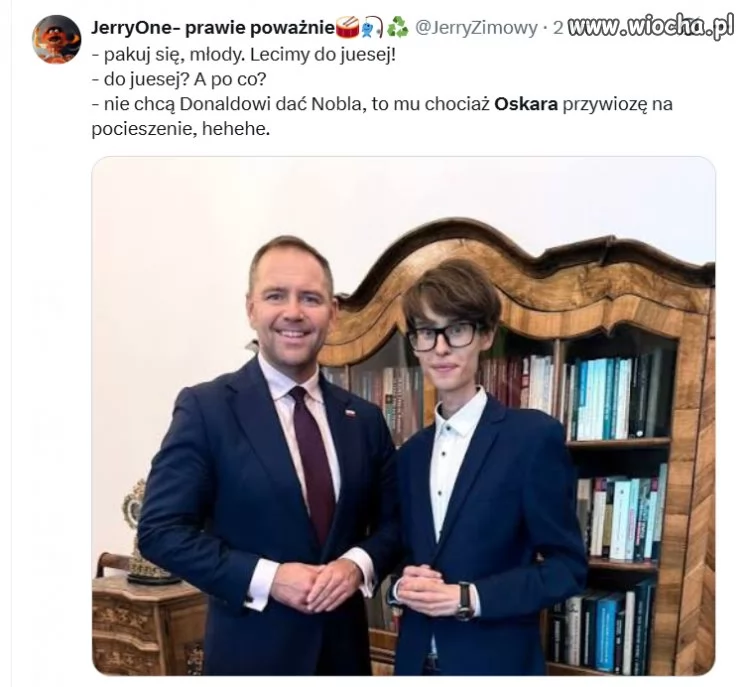
Task: Click the green recycling emoji in display name
Action: pos(397,28)
